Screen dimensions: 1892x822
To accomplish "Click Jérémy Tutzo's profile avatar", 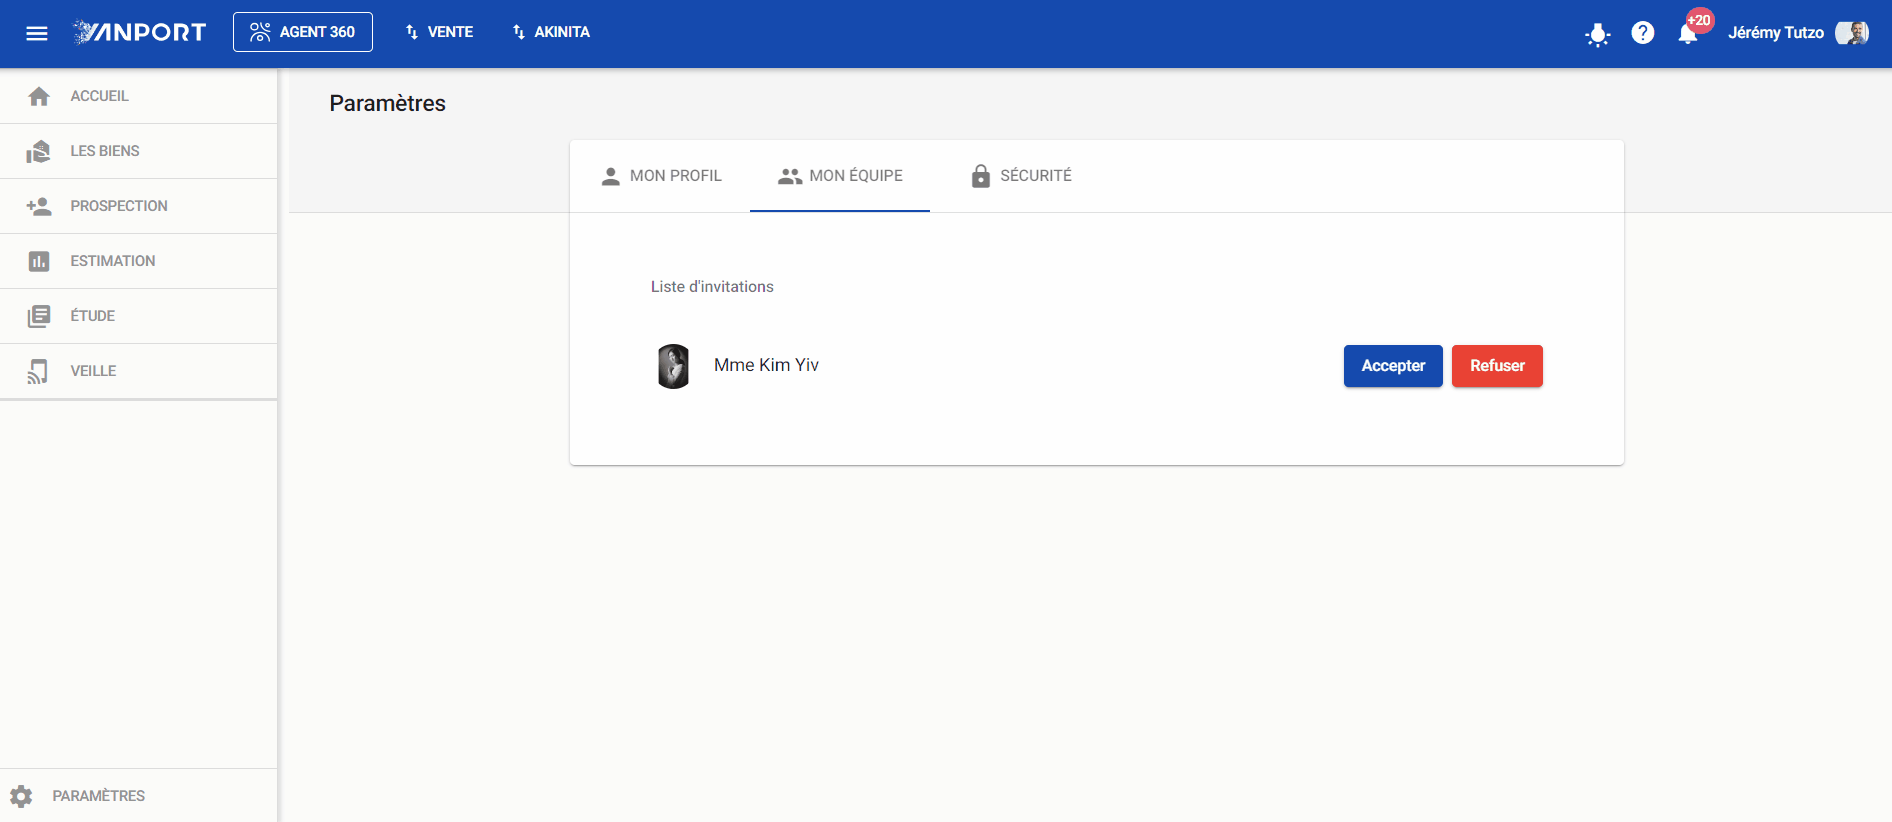I will [x=1853, y=33].
